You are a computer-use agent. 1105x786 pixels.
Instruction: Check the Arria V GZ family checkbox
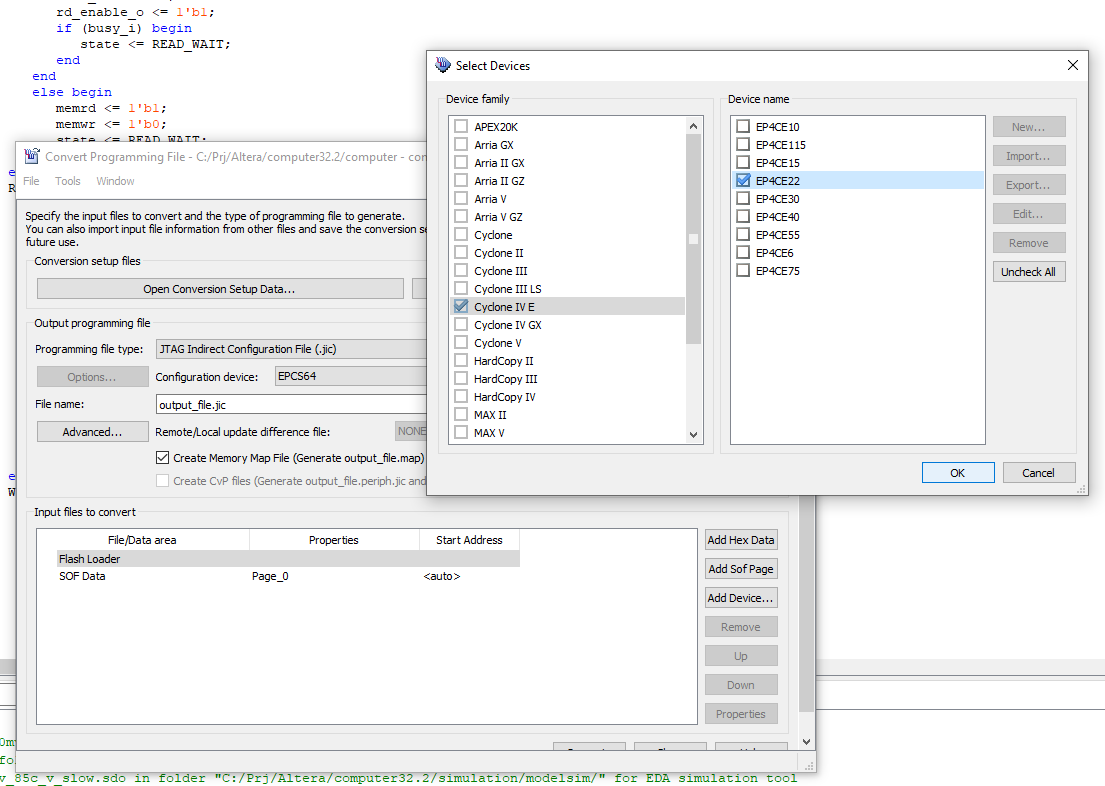(x=461, y=216)
